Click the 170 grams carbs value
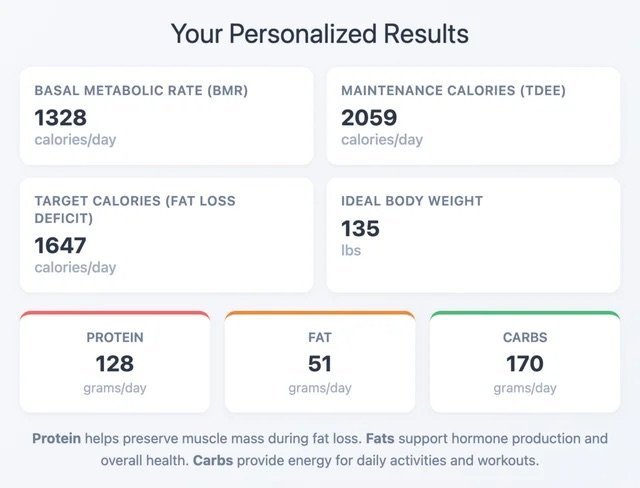640x488 pixels. click(x=525, y=363)
